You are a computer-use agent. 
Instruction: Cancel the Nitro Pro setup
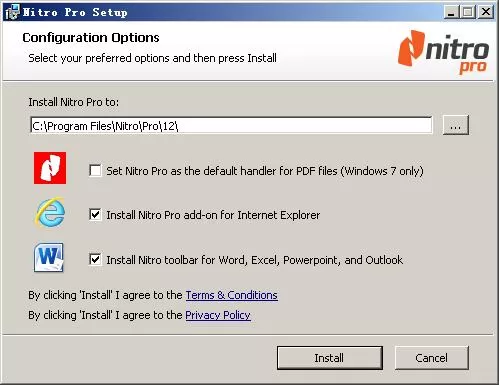[x=432, y=358]
